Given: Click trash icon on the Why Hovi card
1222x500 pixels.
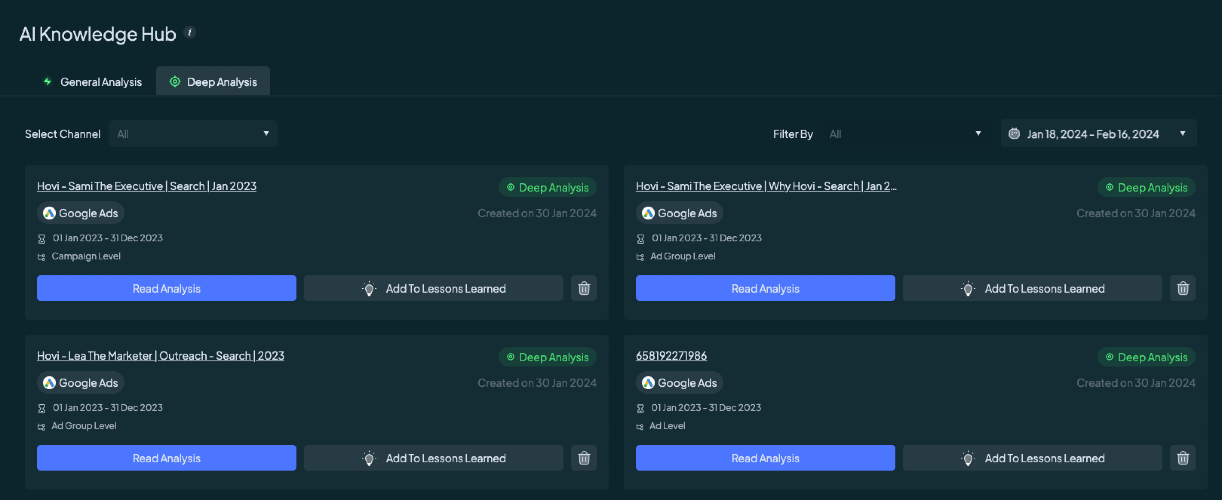Looking at the screenshot, I should (1183, 288).
